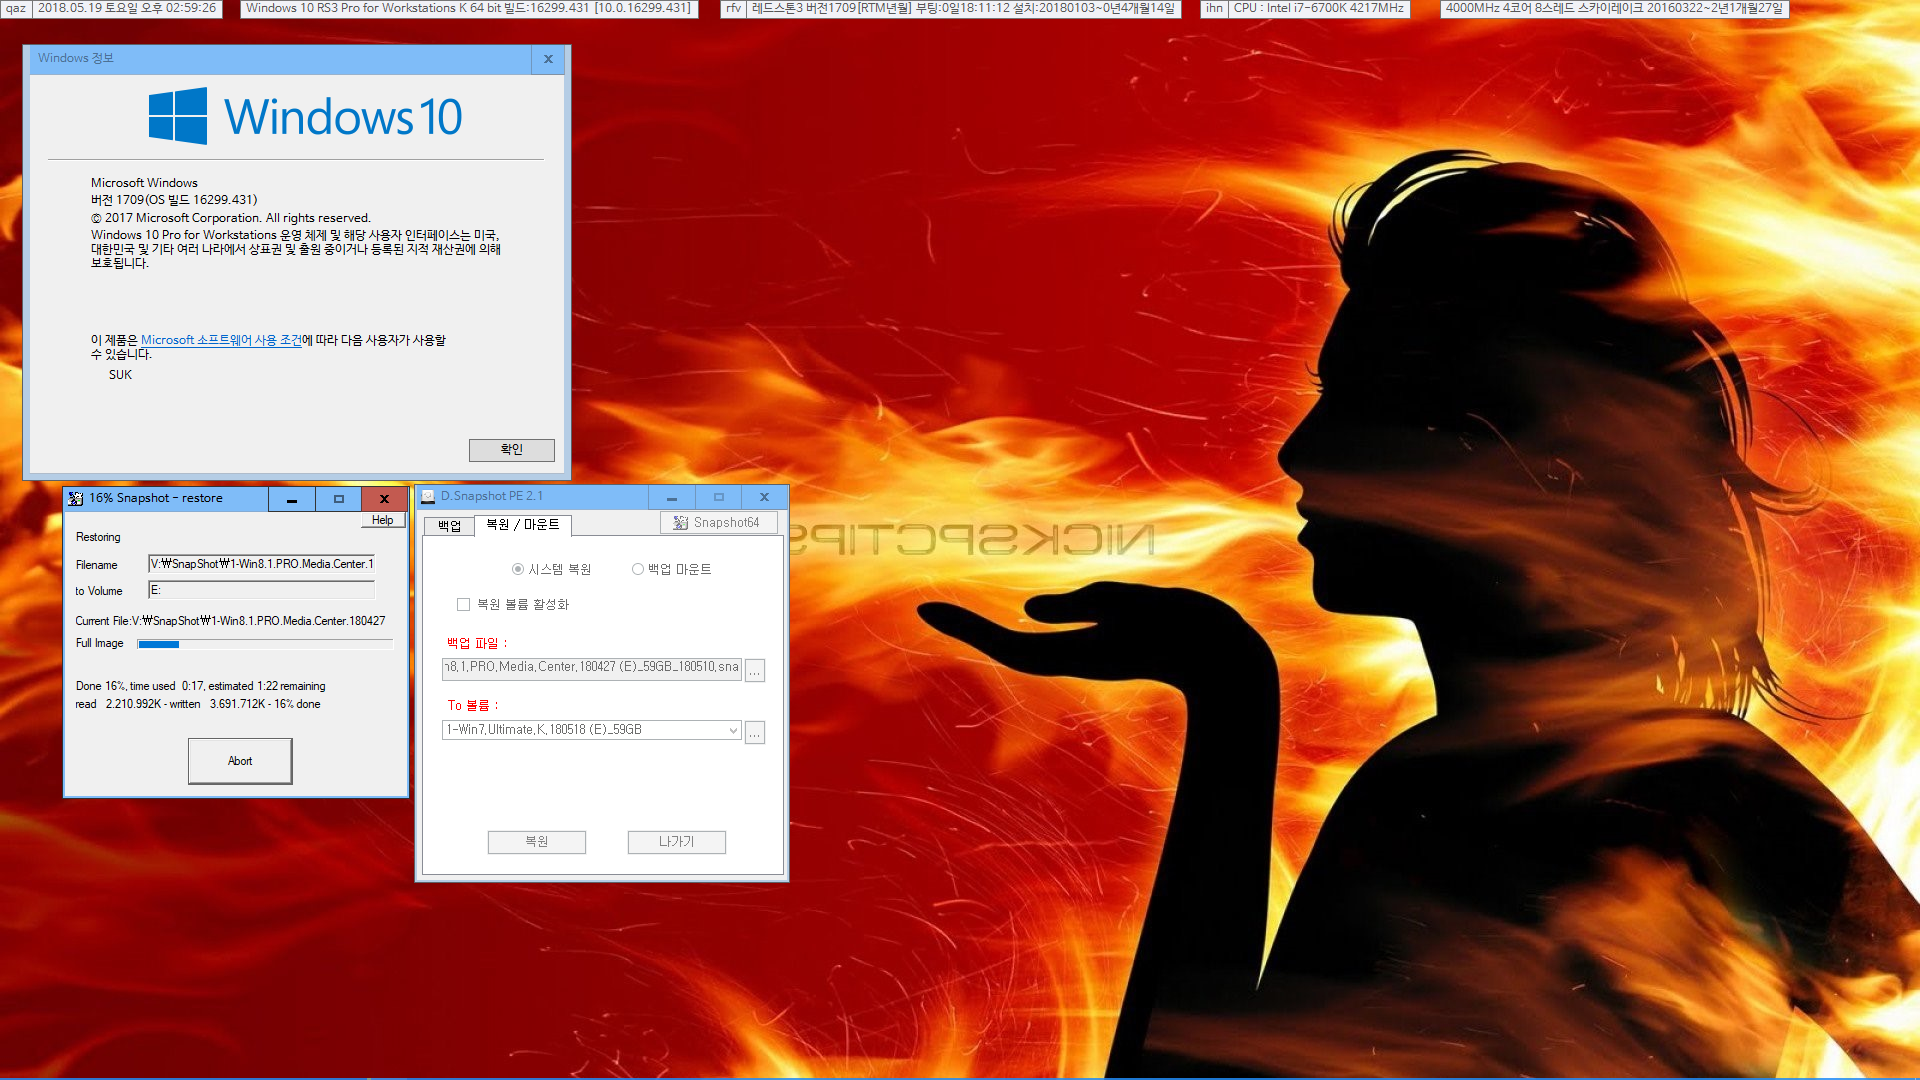Click the Filename field in the restore window
1920x1080 pixels.
(261, 564)
